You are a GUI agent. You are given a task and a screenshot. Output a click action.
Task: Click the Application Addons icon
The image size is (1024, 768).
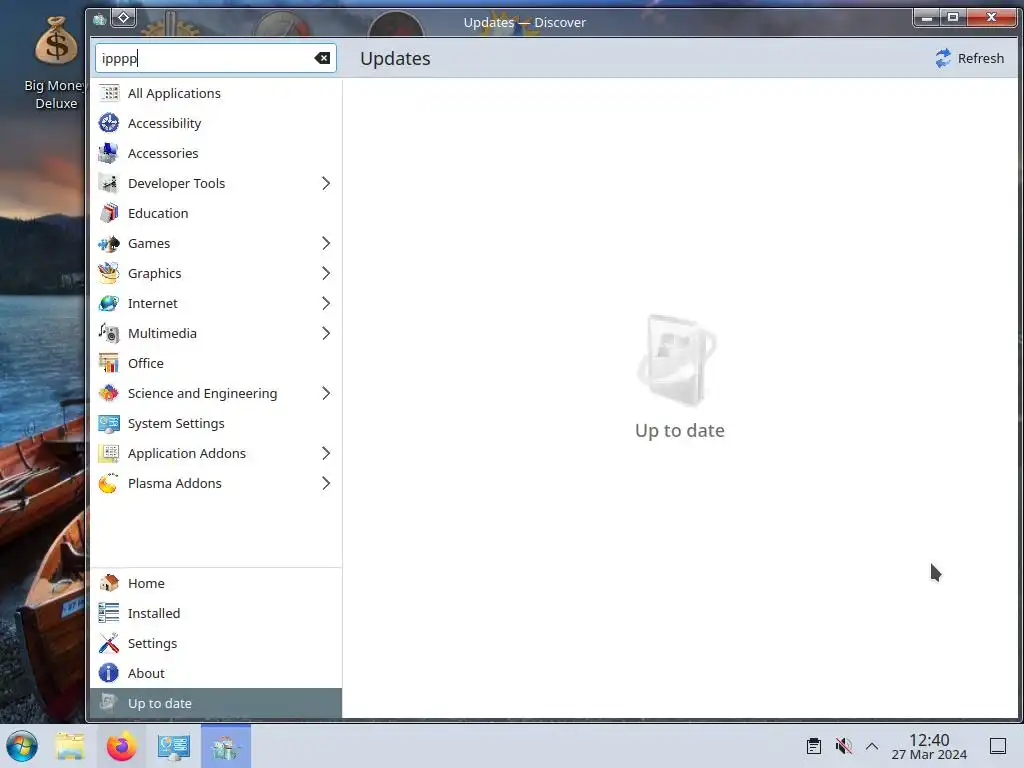pyautogui.click(x=109, y=454)
